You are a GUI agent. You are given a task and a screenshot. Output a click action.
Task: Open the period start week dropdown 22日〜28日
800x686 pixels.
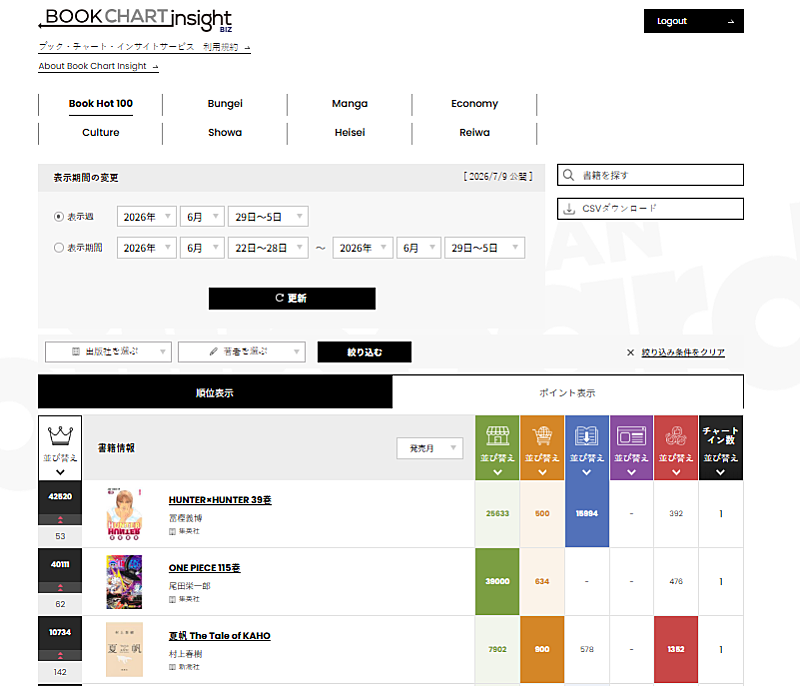click(268, 248)
